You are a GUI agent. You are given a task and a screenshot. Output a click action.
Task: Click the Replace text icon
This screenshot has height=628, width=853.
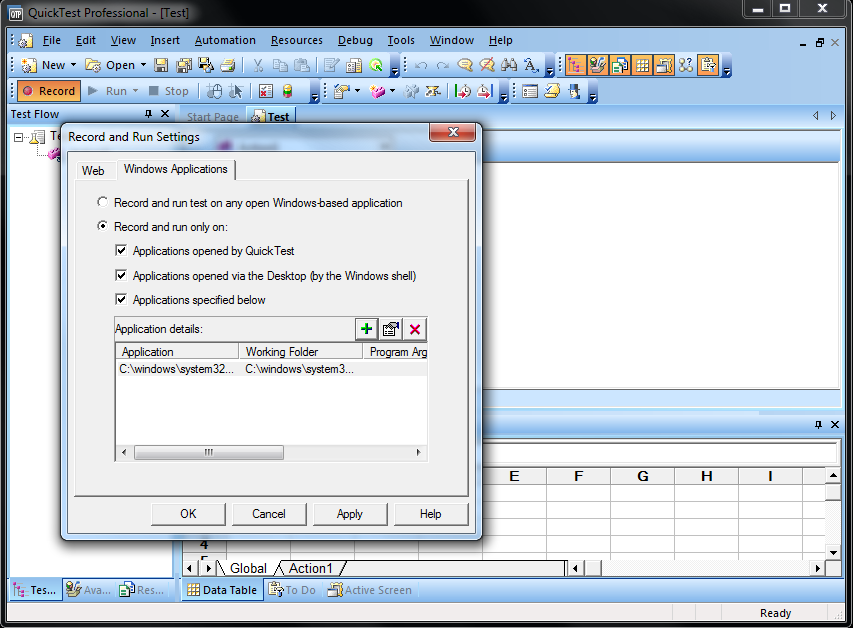pos(531,65)
